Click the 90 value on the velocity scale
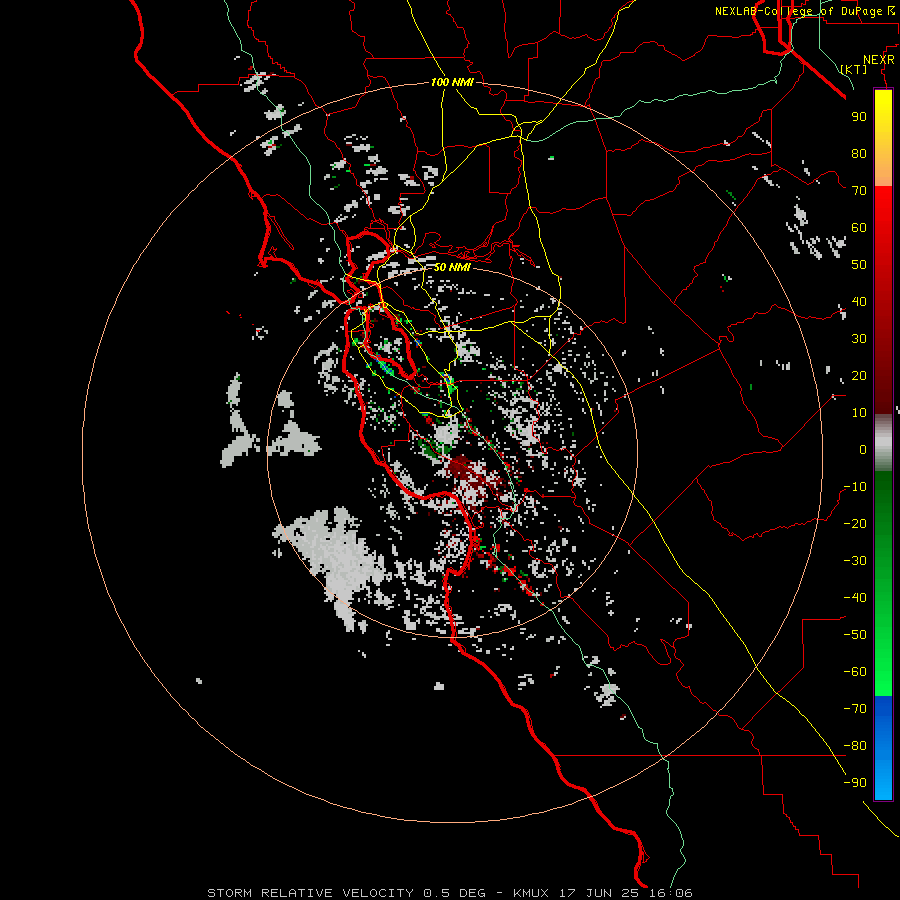Image resolution: width=900 pixels, height=900 pixels. (x=859, y=117)
